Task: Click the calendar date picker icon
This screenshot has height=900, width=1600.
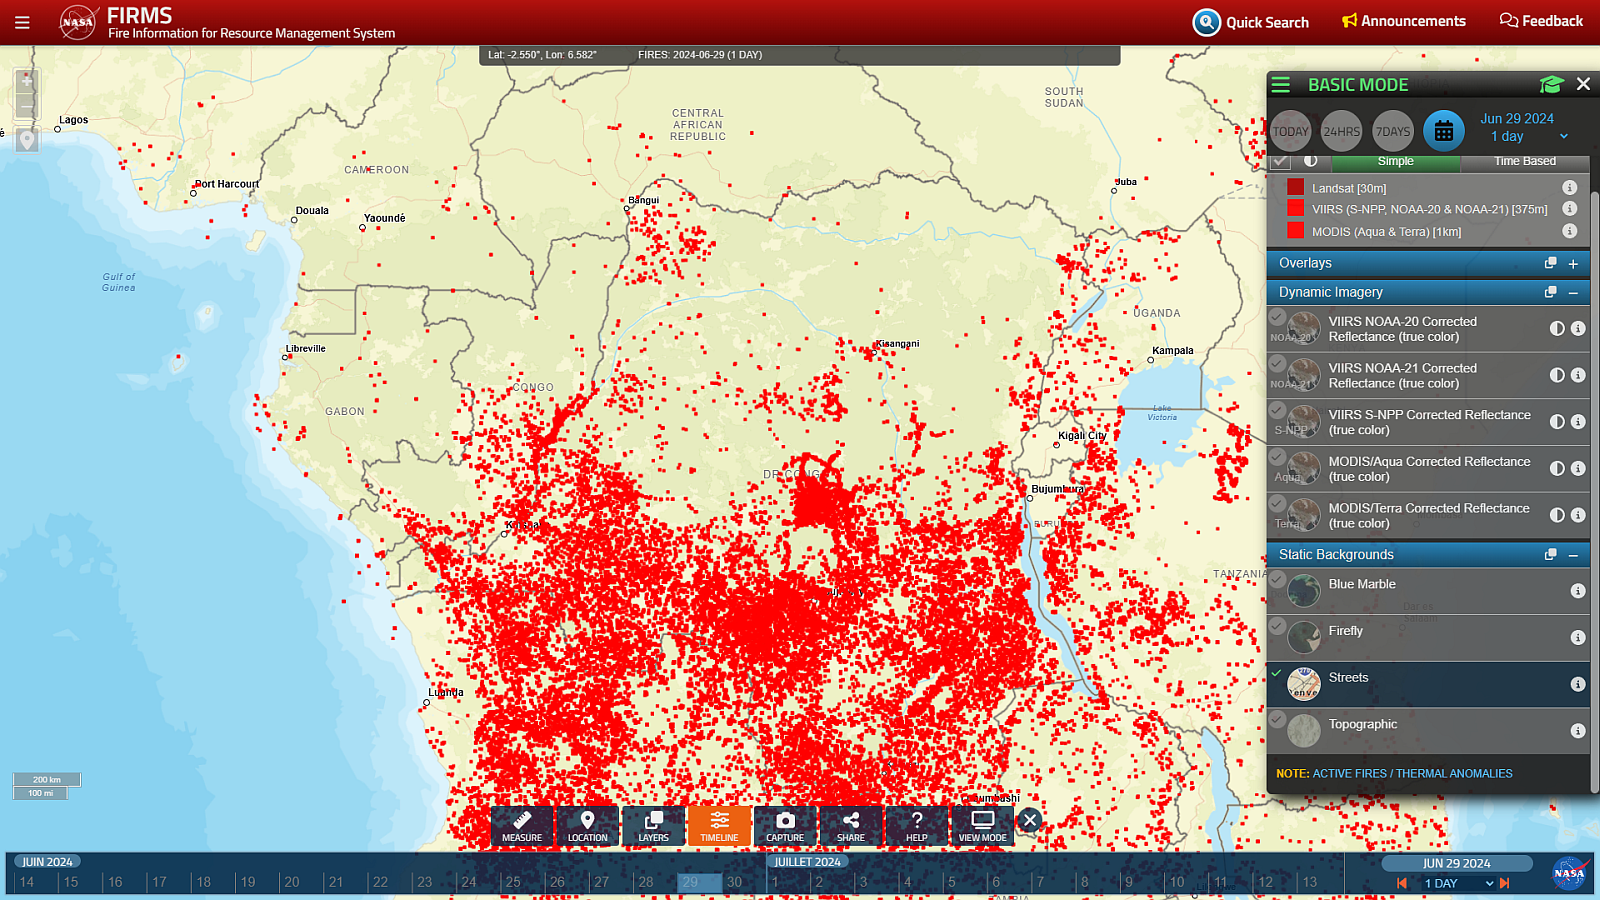Action: click(x=1443, y=131)
